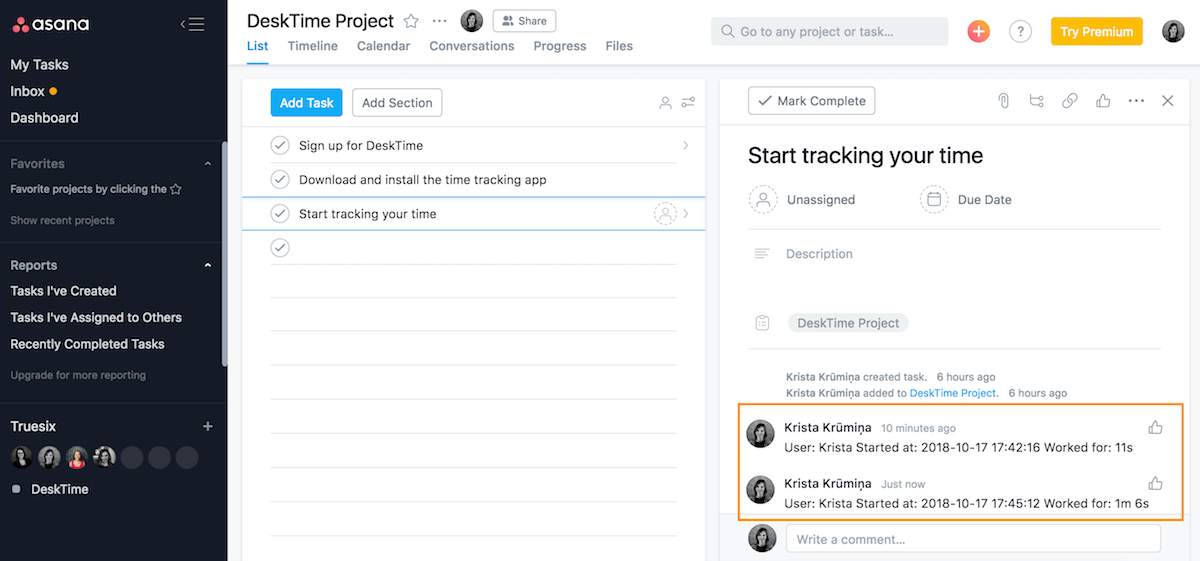Collapse the Favorites section
This screenshot has width=1200, height=561.
[208, 164]
